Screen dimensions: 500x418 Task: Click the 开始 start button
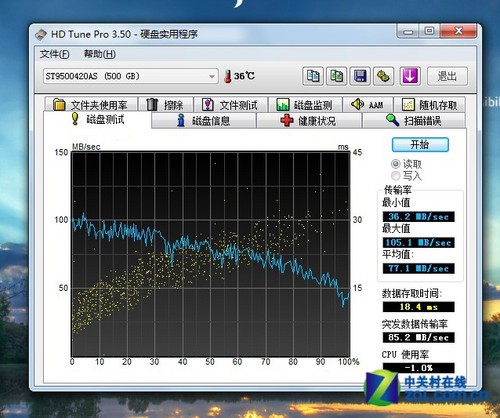[420, 145]
